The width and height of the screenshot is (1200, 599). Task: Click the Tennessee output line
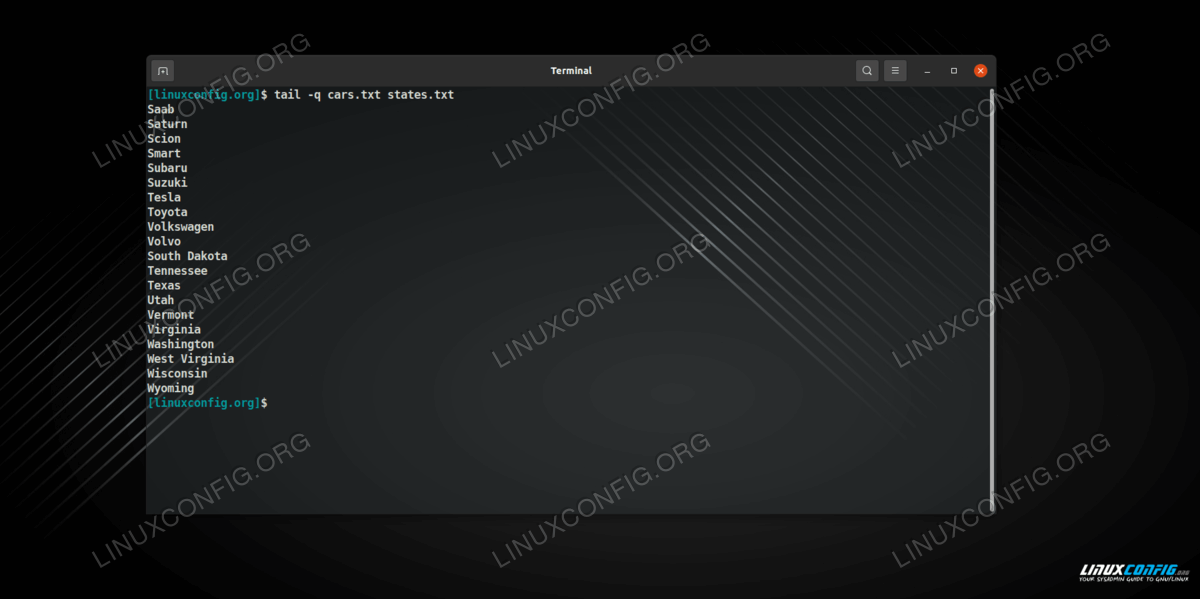[177, 271]
